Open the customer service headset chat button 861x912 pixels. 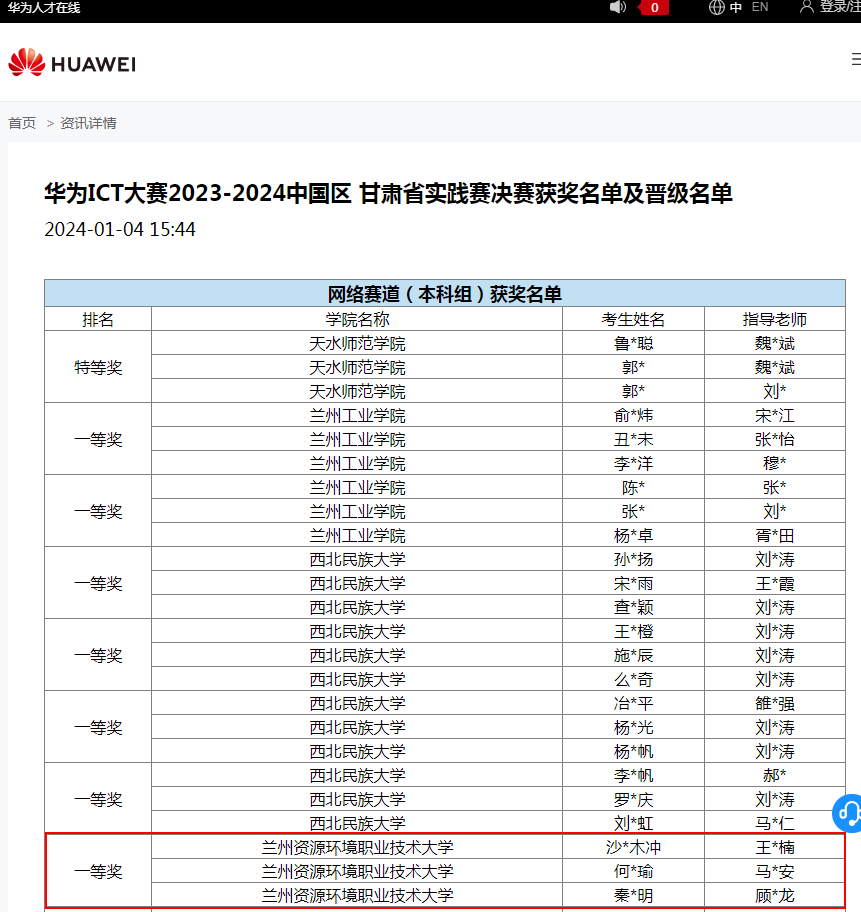pyautogui.click(x=848, y=813)
